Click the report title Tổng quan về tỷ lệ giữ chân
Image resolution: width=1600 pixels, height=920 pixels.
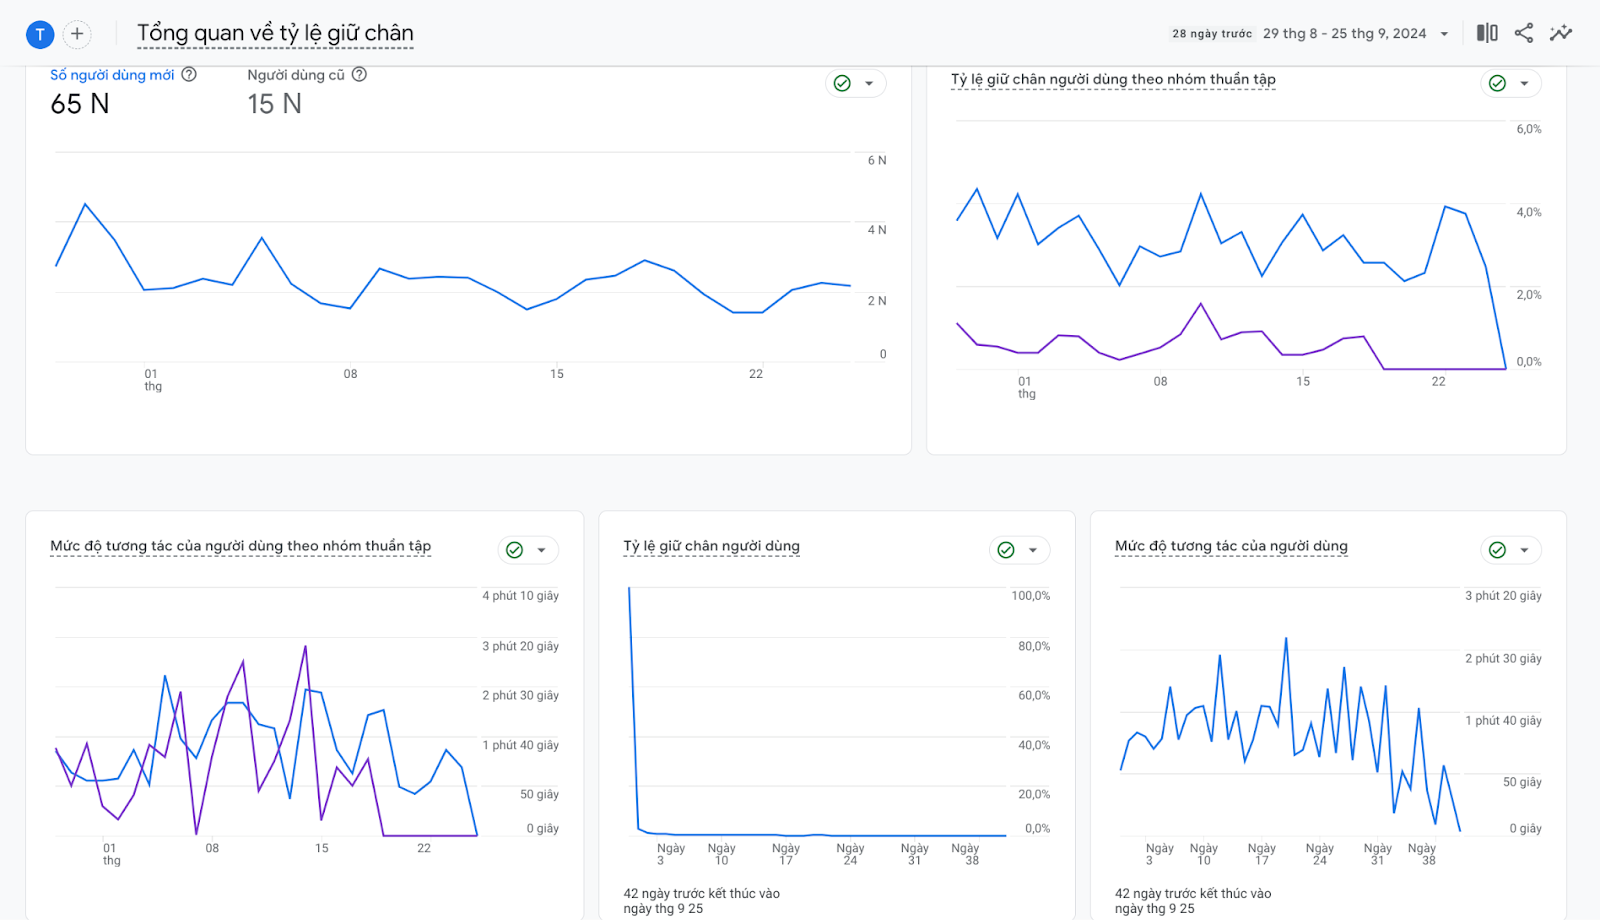coord(275,34)
